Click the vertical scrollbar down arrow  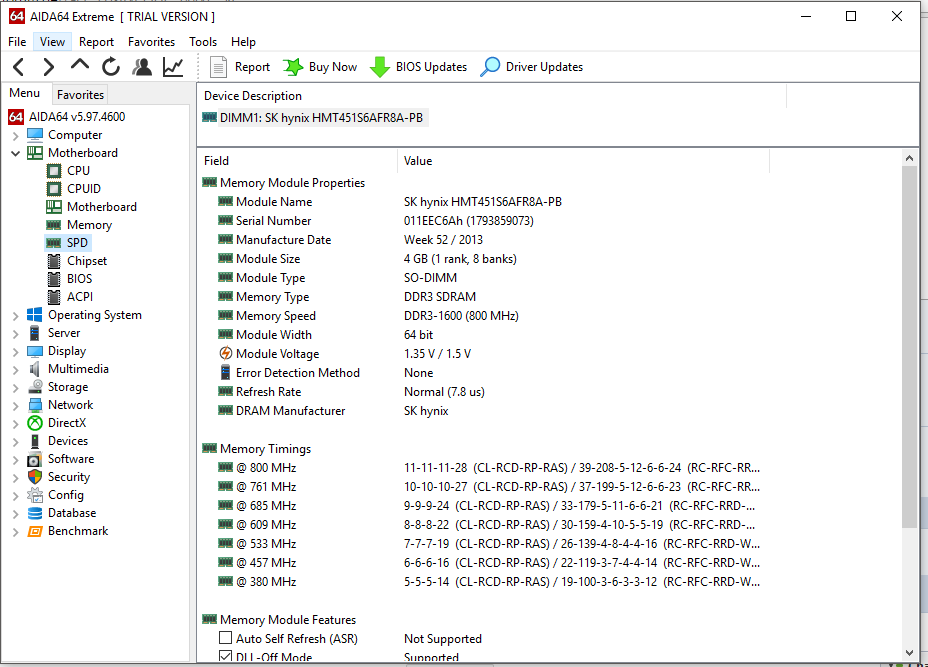(x=910, y=652)
